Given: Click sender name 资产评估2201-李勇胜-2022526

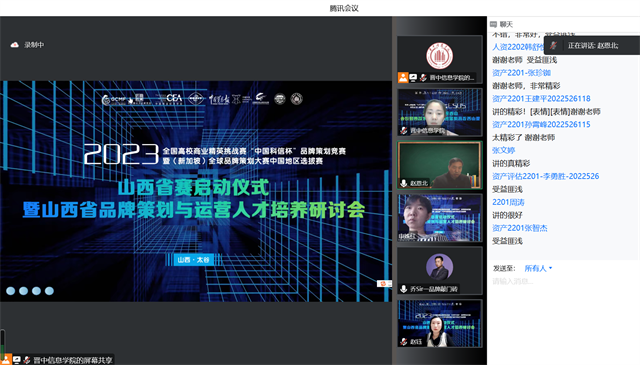Looking at the screenshot, I should point(546,176).
